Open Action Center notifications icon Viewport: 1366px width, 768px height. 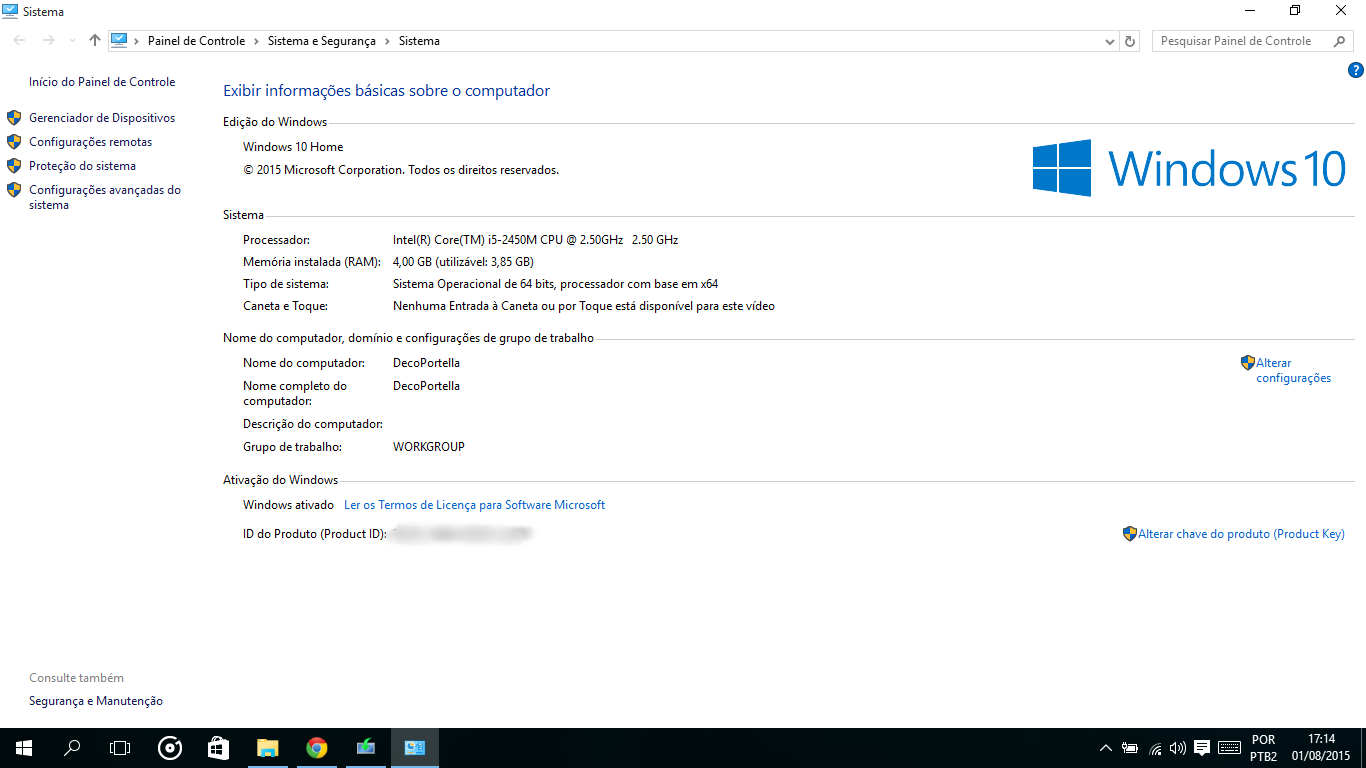pyautogui.click(x=1202, y=748)
